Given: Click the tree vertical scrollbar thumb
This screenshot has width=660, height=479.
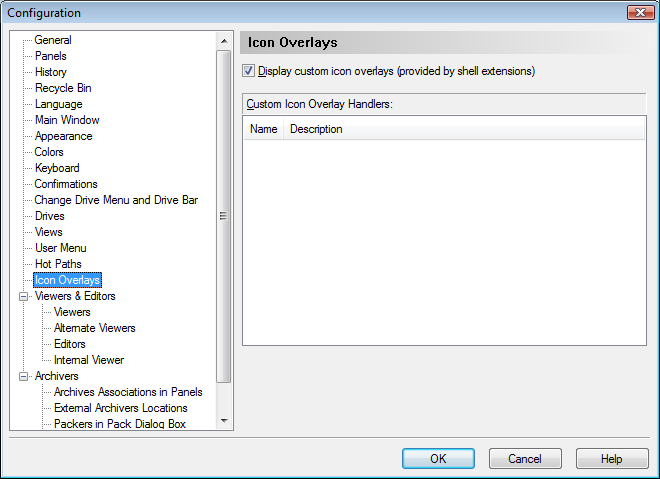Looking at the screenshot, I should coord(224,216).
